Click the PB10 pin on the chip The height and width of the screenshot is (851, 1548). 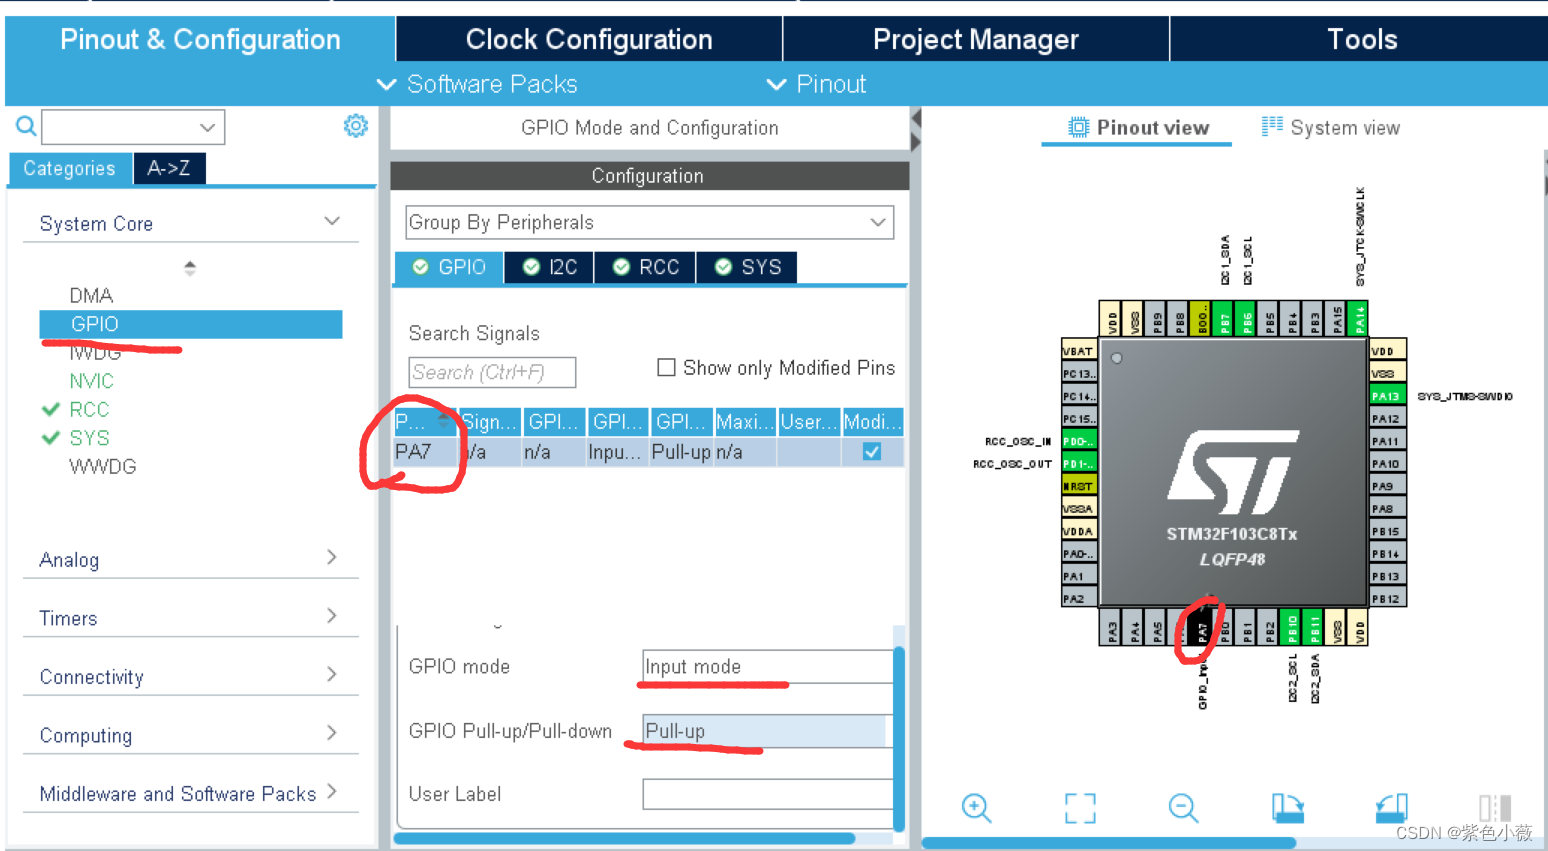(x=1292, y=627)
